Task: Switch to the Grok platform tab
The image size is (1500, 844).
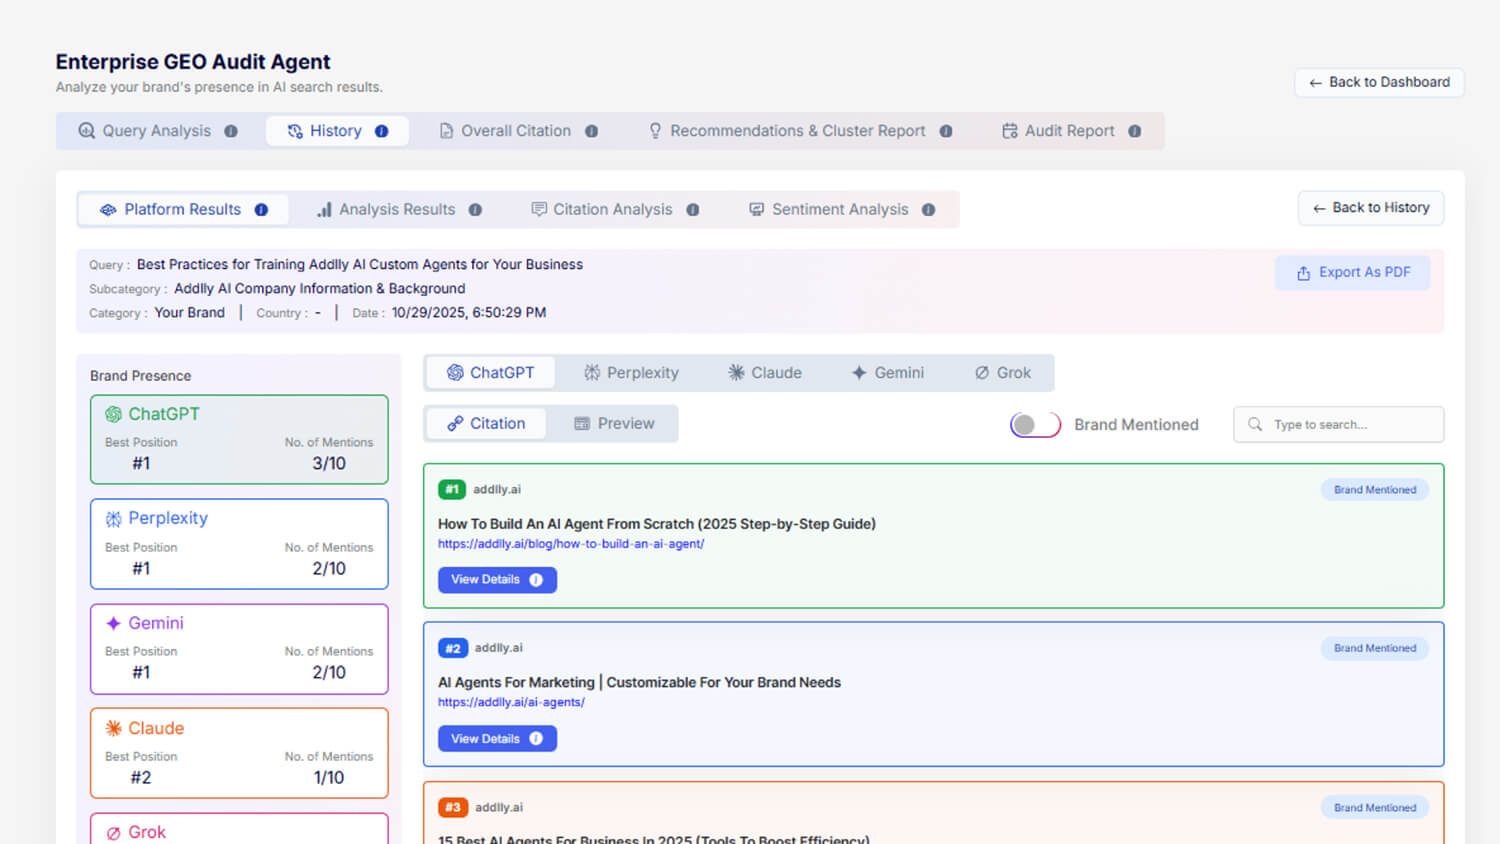Action: tap(1003, 373)
